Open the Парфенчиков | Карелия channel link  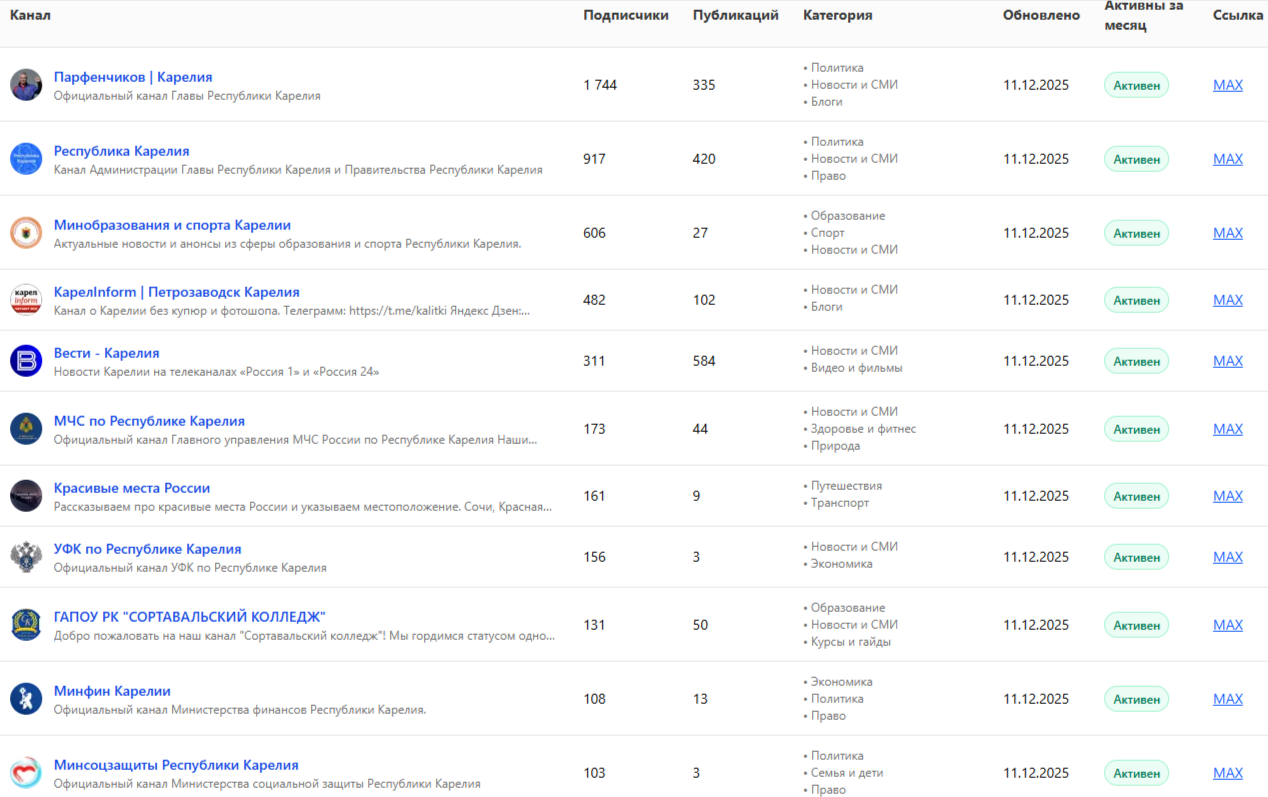click(x=133, y=77)
